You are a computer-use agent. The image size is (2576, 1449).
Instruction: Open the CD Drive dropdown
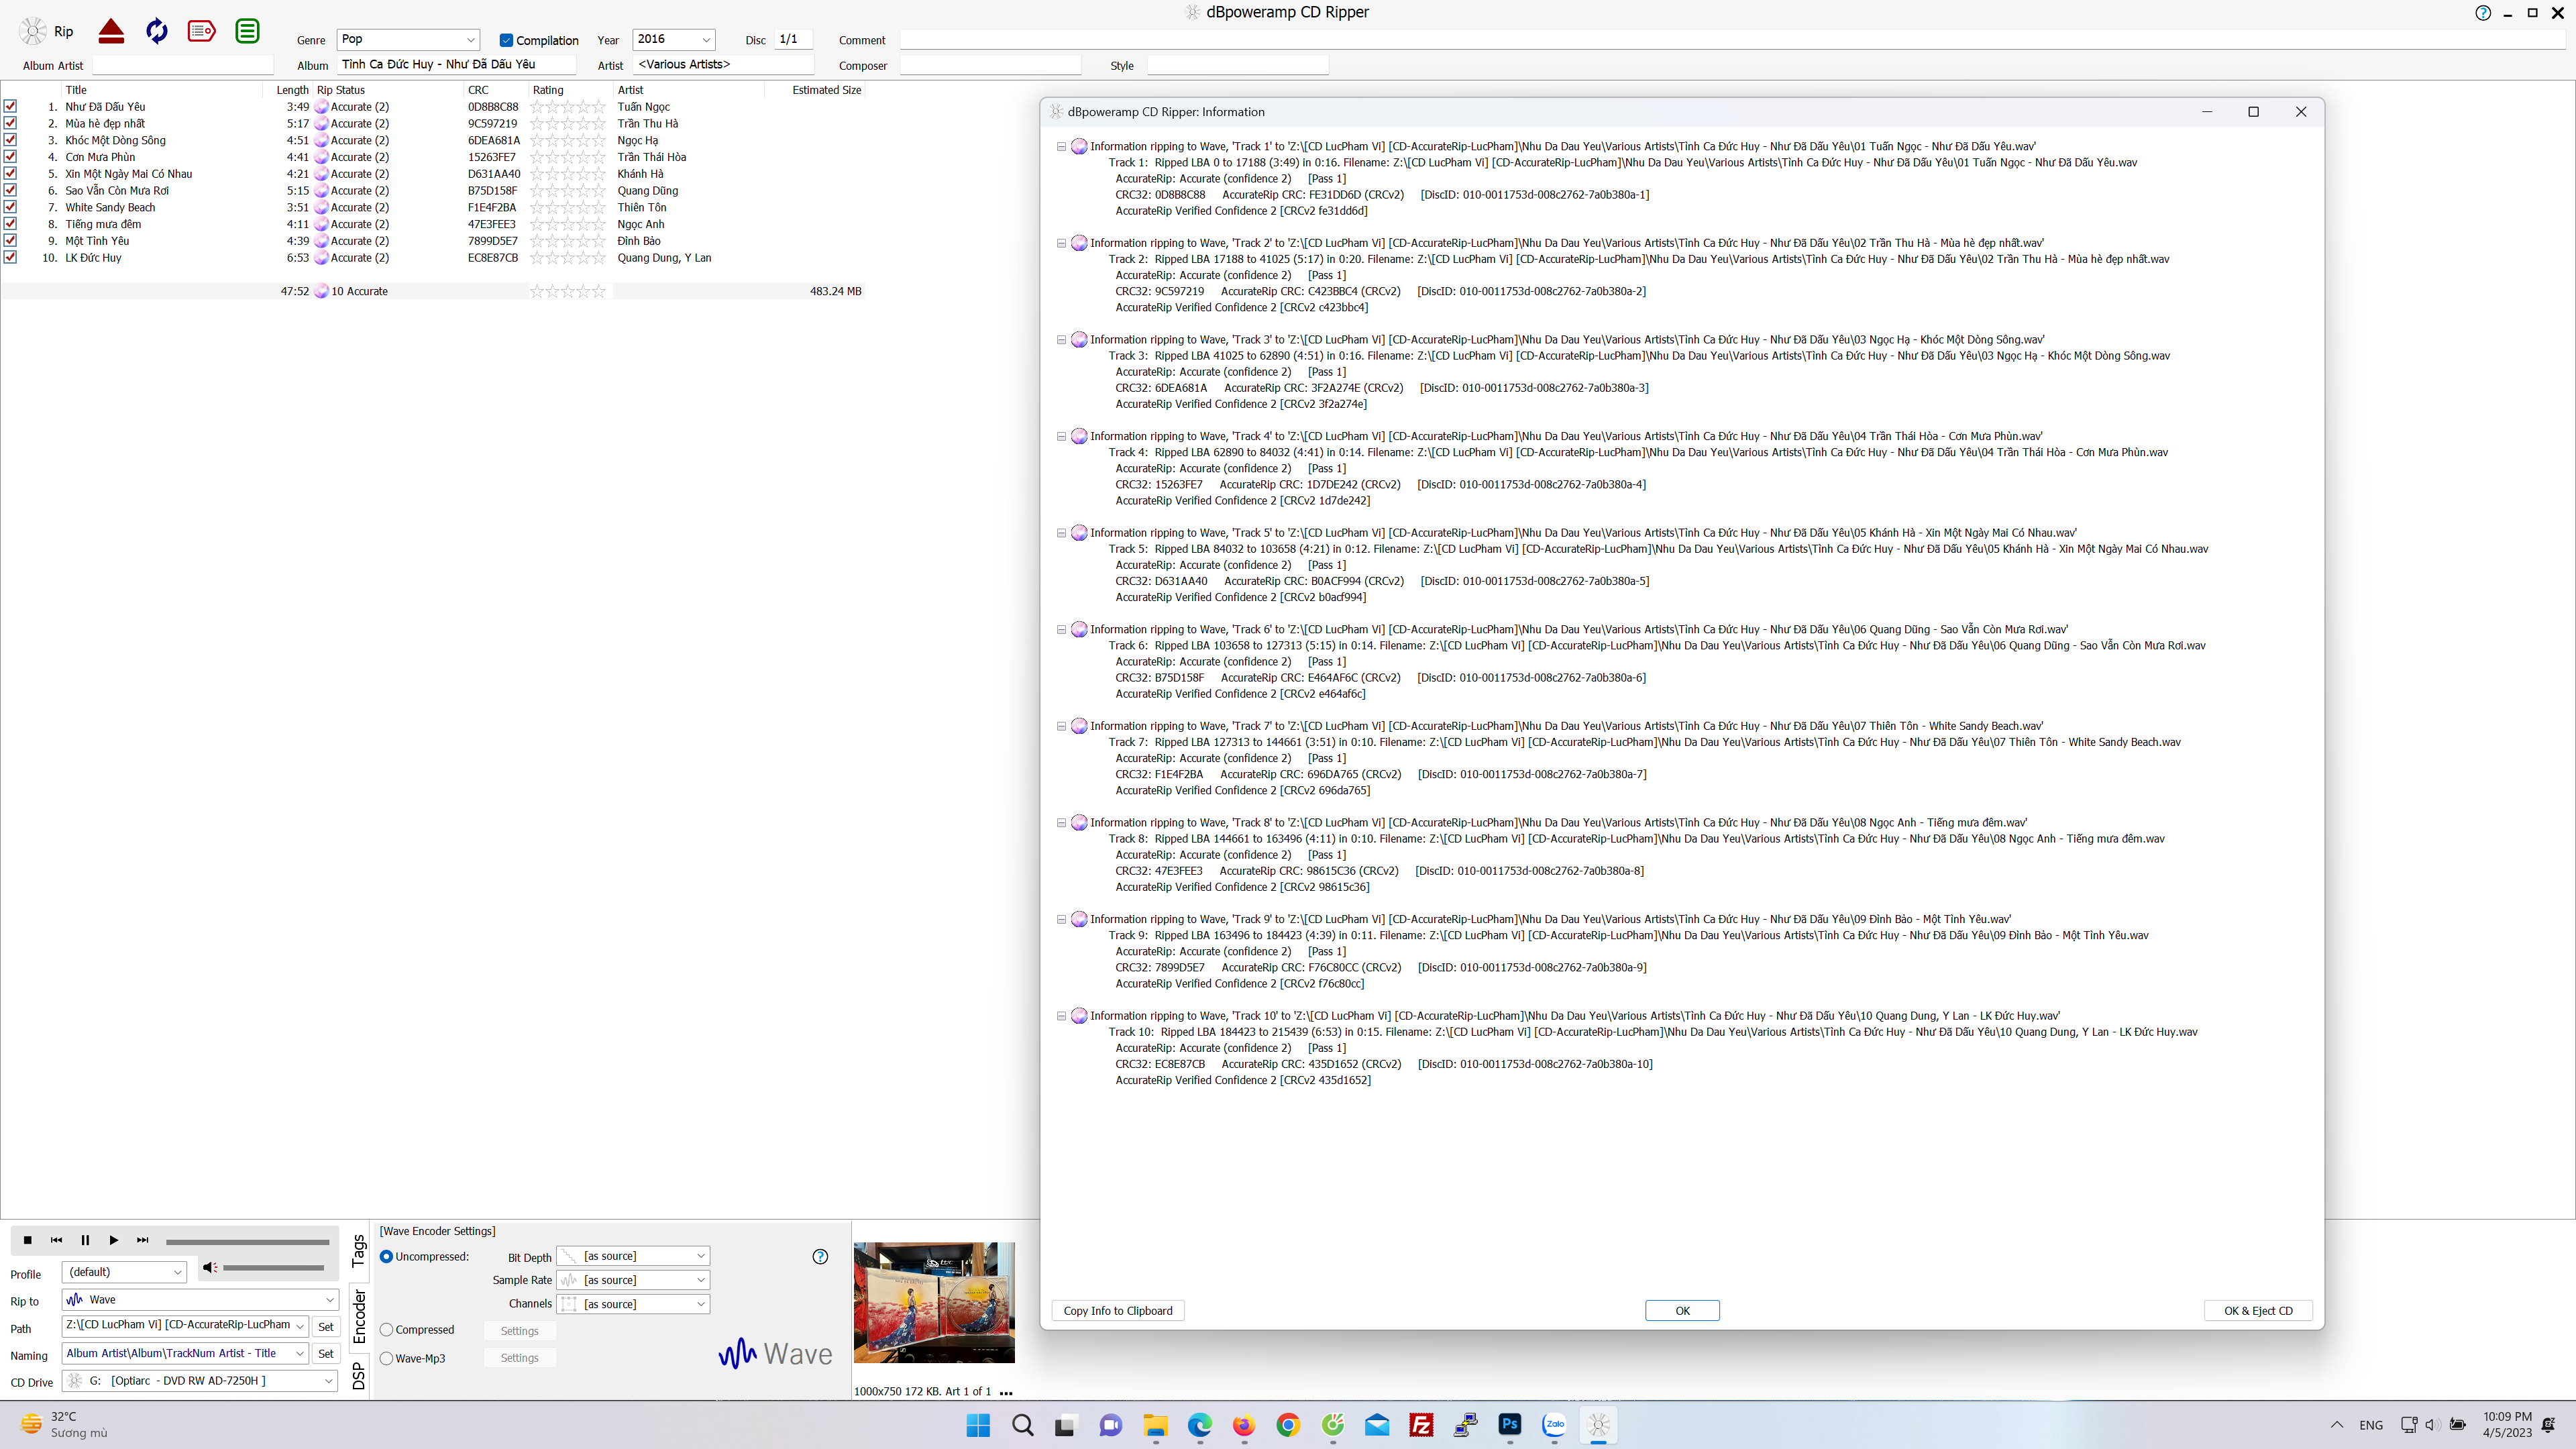[x=328, y=1381]
